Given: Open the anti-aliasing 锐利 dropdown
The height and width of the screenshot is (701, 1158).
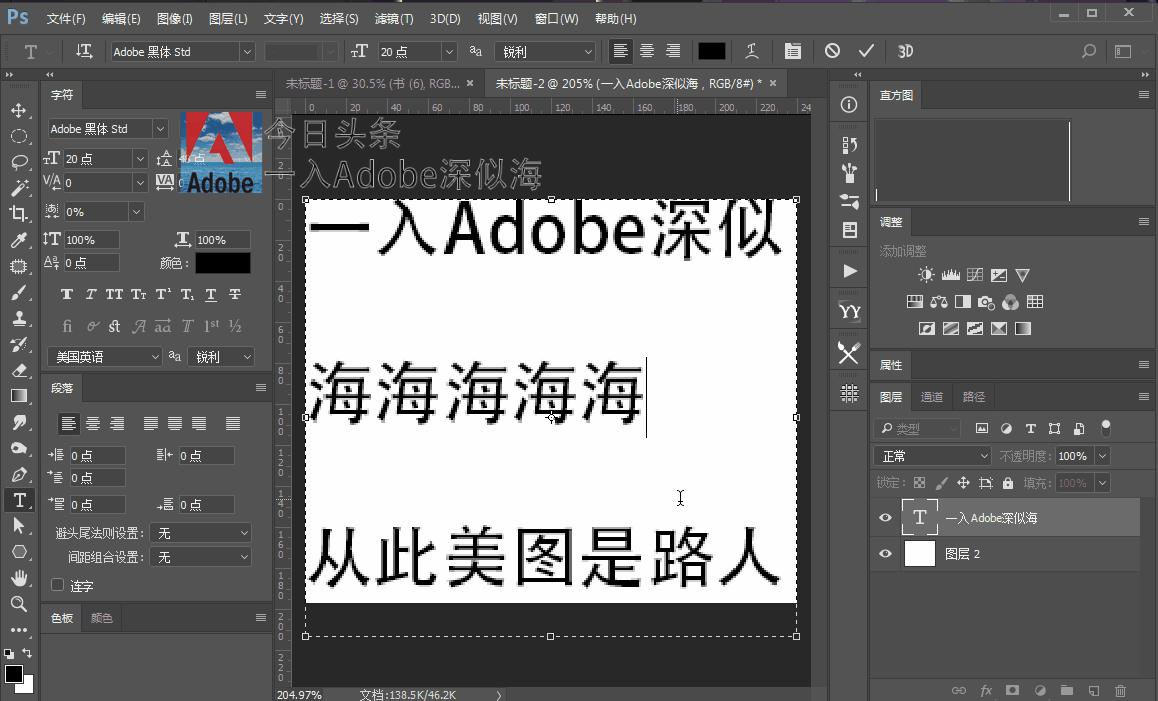Looking at the screenshot, I should pos(545,51).
